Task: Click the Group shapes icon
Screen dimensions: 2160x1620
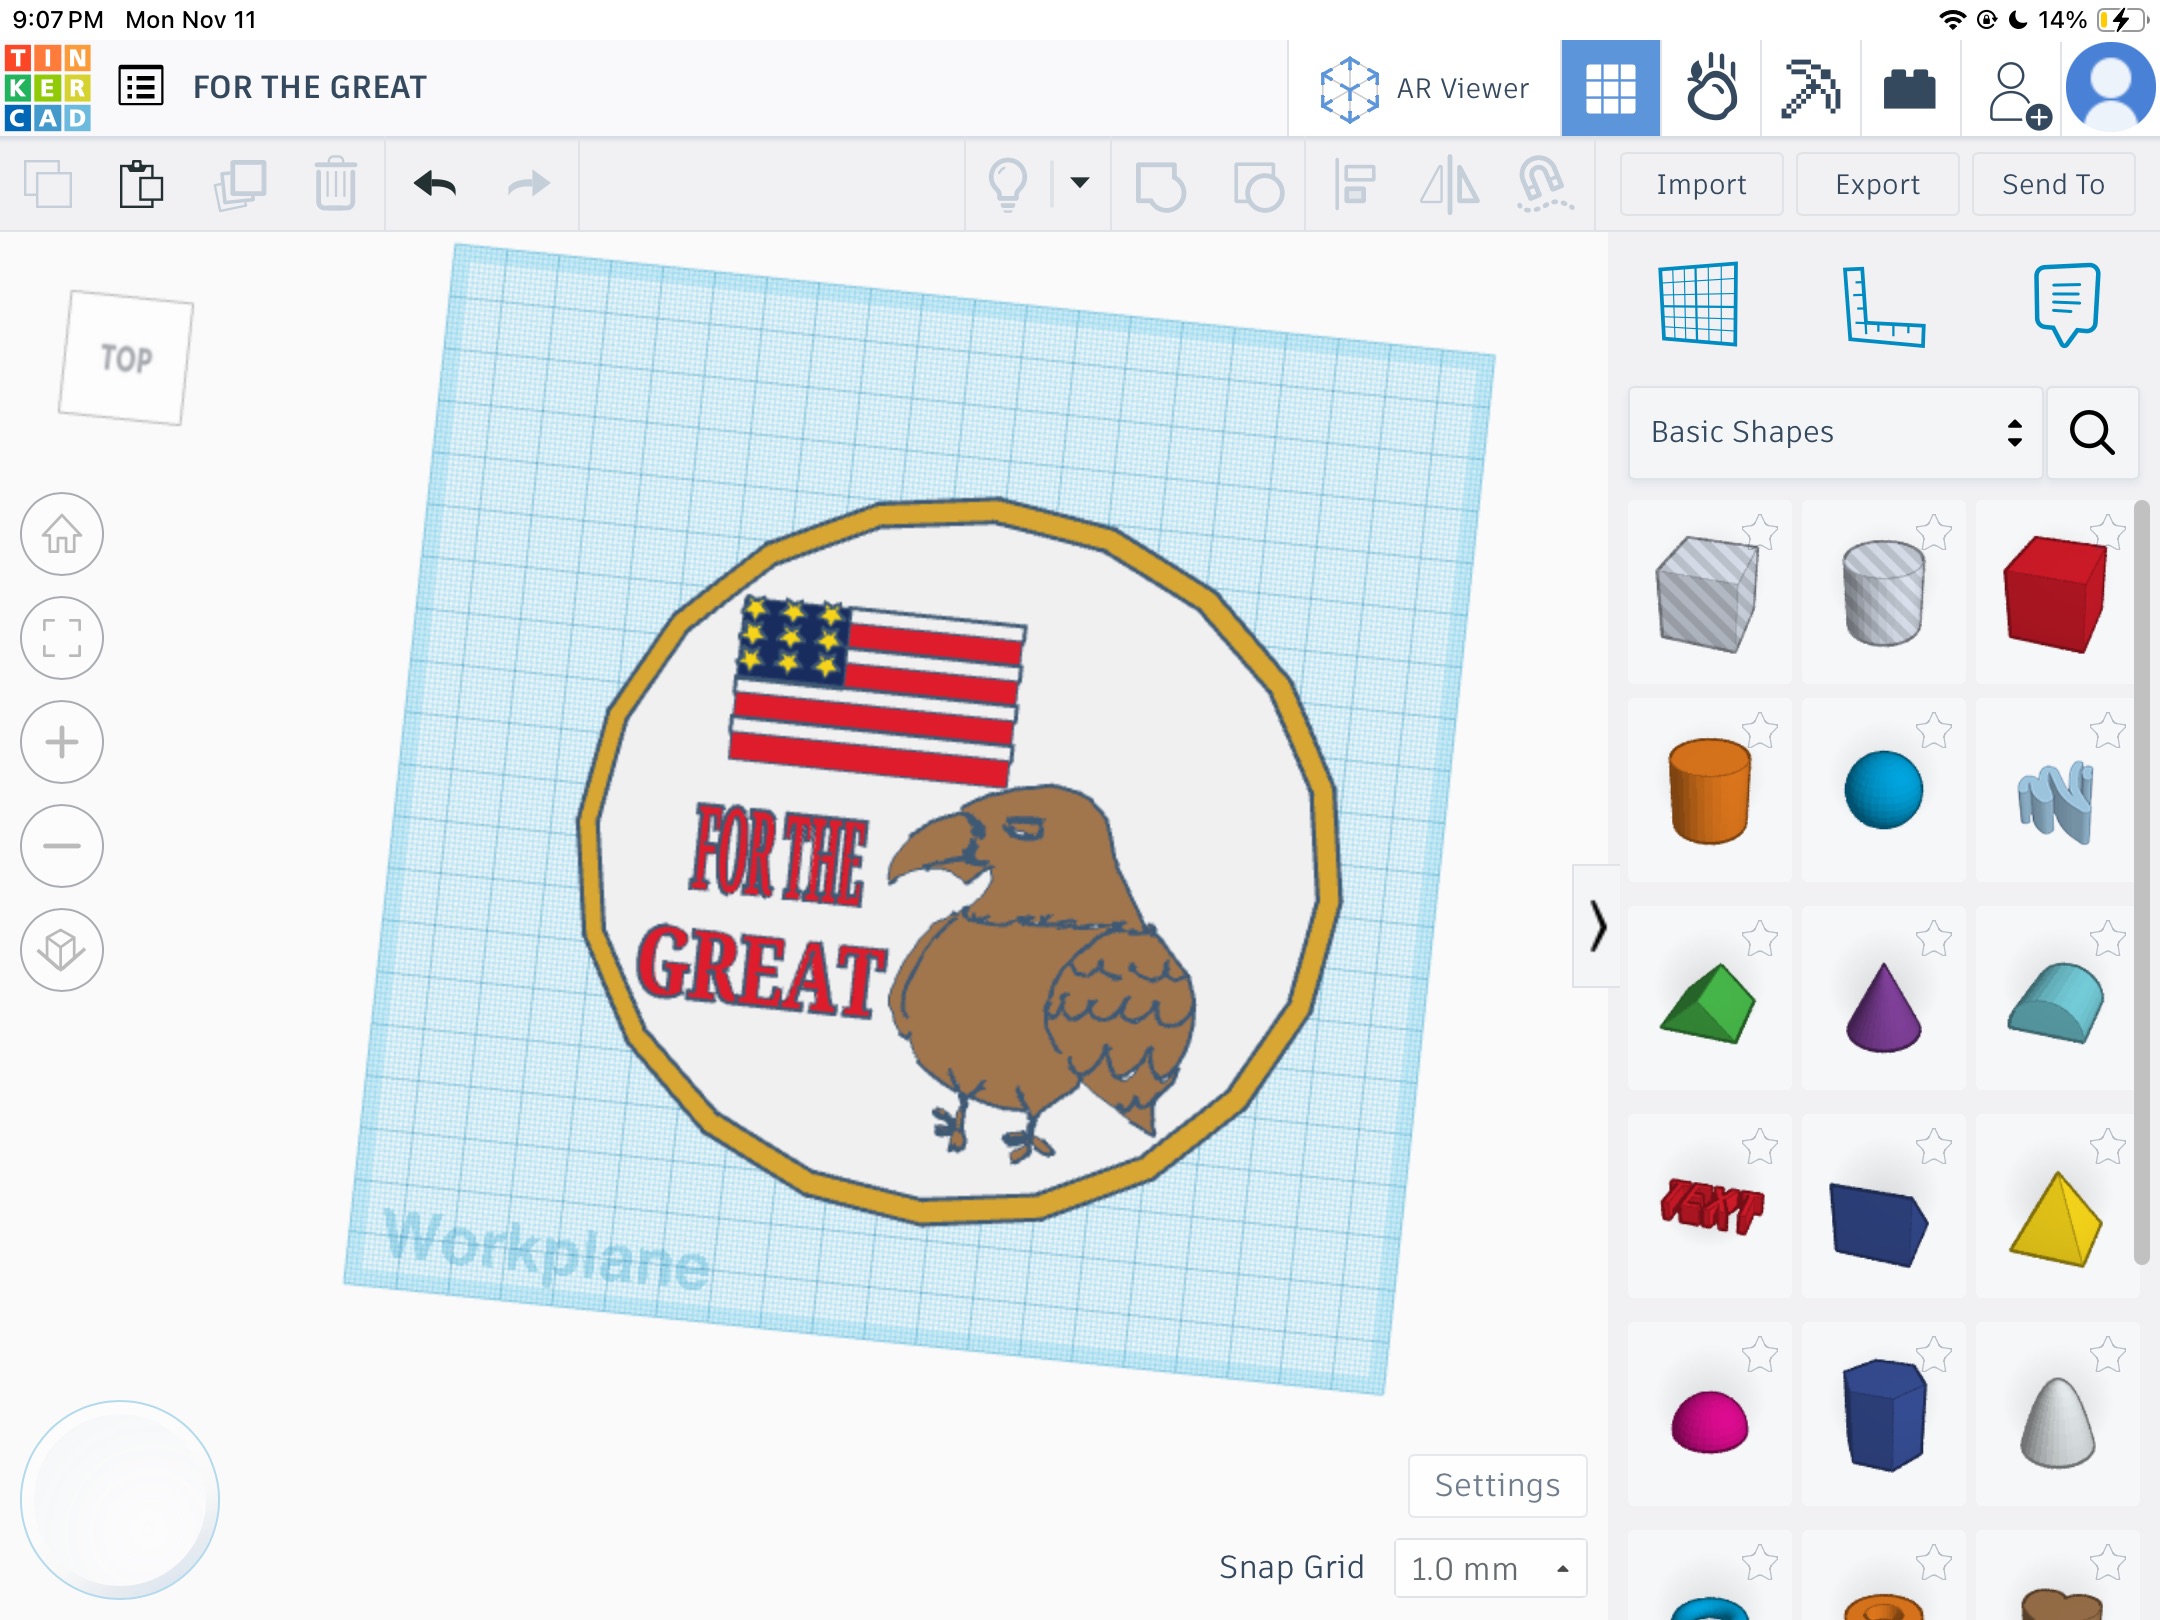Action: [x=1160, y=186]
